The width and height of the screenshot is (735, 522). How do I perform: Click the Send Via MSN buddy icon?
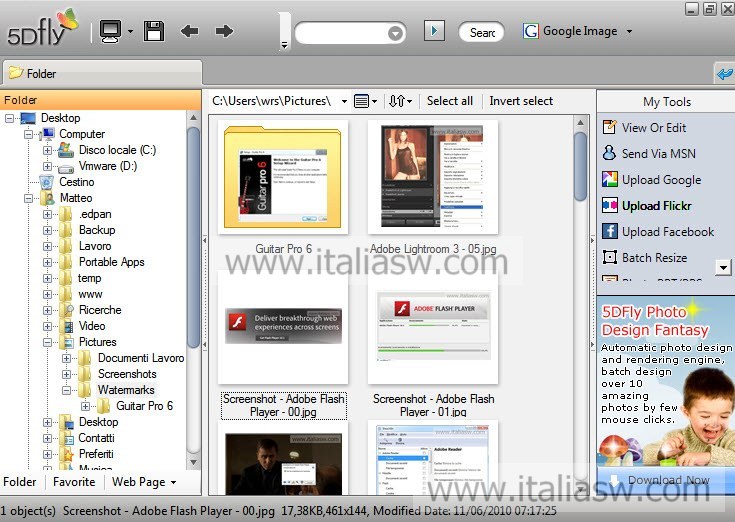pos(609,153)
